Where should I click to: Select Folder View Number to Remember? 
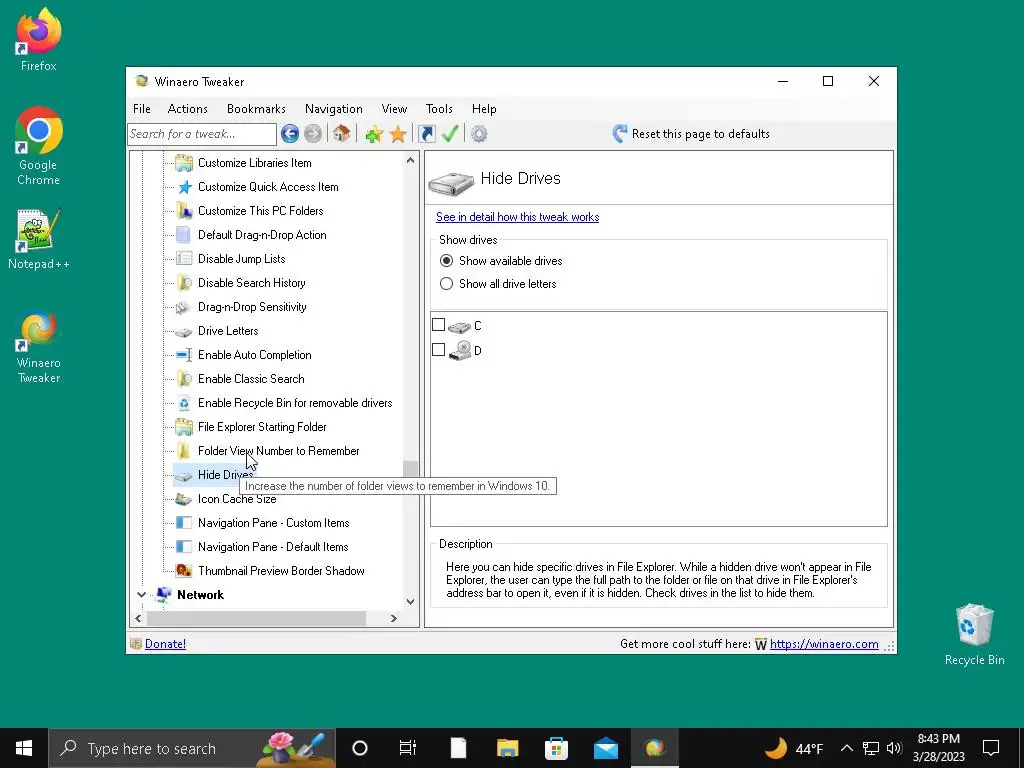[278, 451]
